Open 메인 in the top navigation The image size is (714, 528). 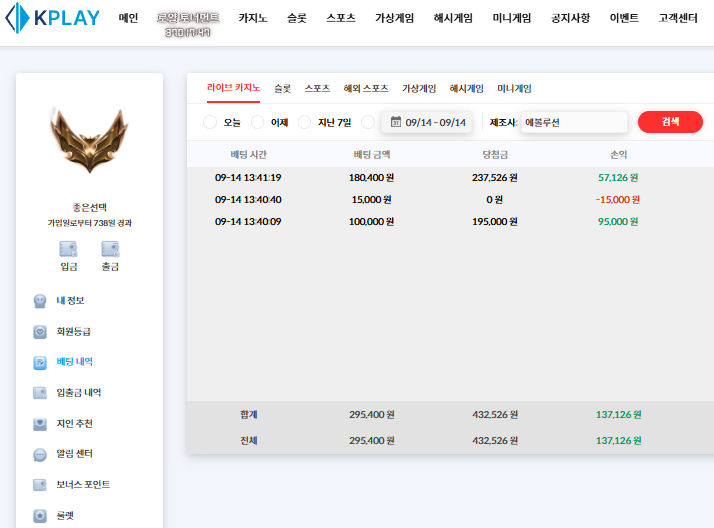[x=128, y=18]
